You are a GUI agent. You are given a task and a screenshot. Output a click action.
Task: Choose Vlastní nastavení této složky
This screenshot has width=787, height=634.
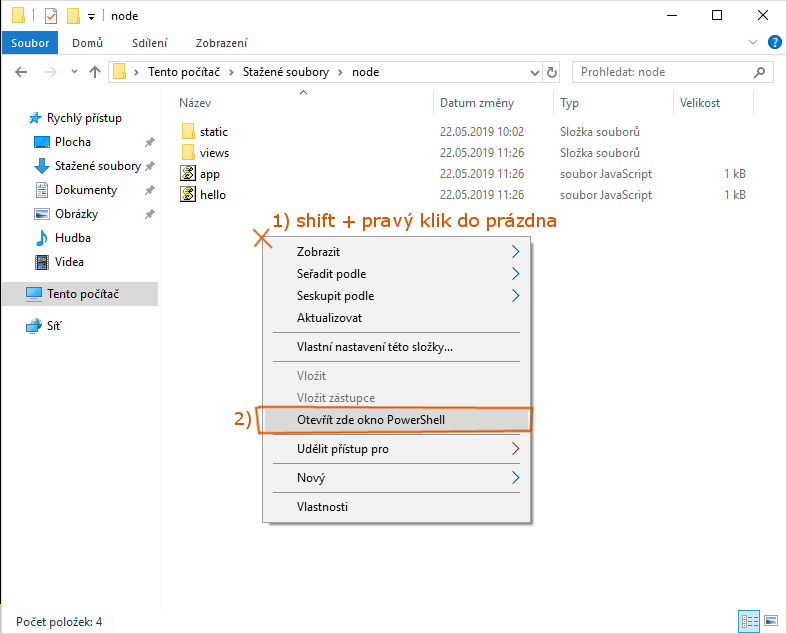pos(397,347)
